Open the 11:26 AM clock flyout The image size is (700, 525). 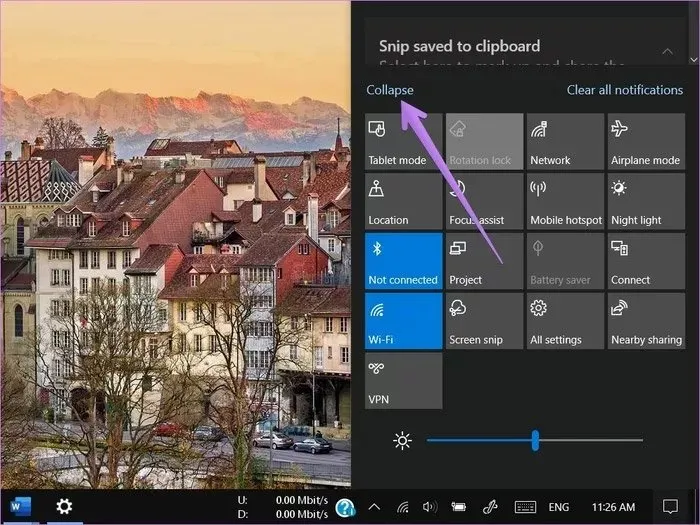[x=613, y=507]
